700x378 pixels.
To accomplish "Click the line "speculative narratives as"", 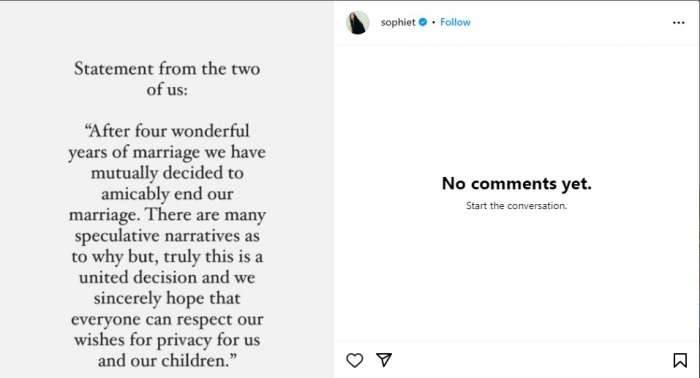I will pos(167,236).
